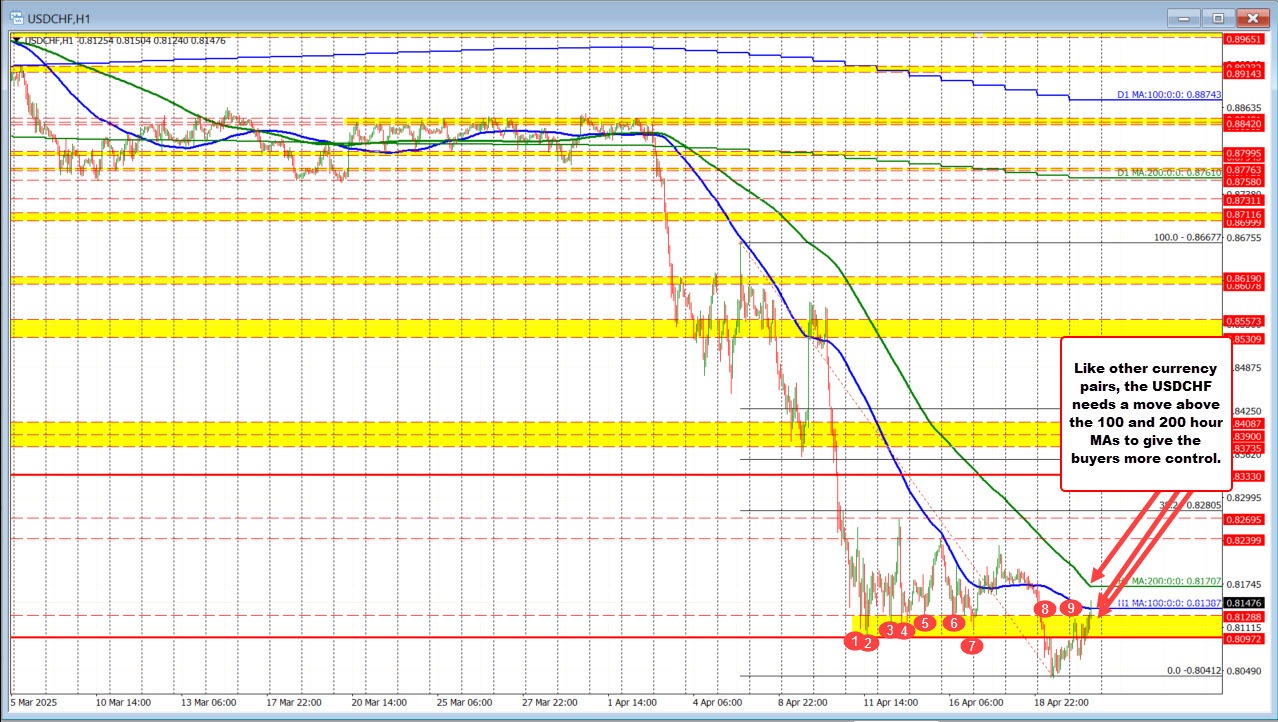Select the red circle marker numbered 6
1278x722 pixels.
pos(954,624)
